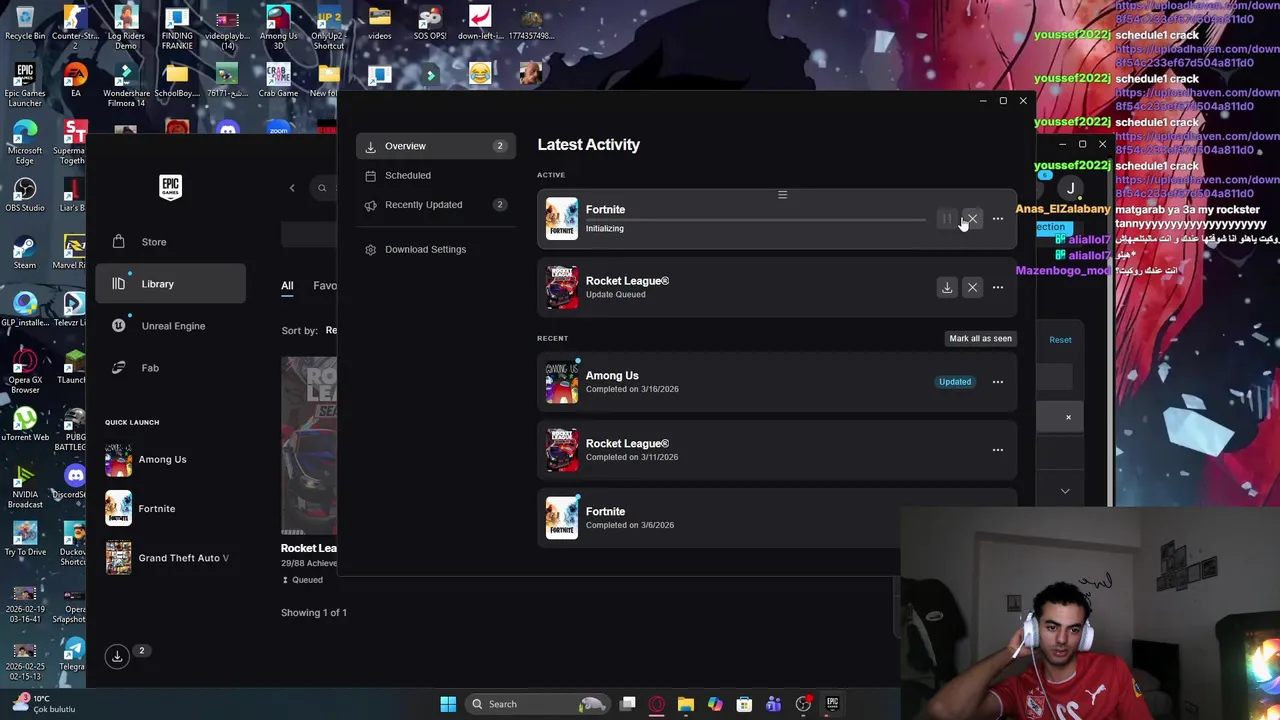Viewport: 1280px width, 720px height.
Task: Launch Grand Theft Auto V from Quick Launch
Action: coord(168,558)
